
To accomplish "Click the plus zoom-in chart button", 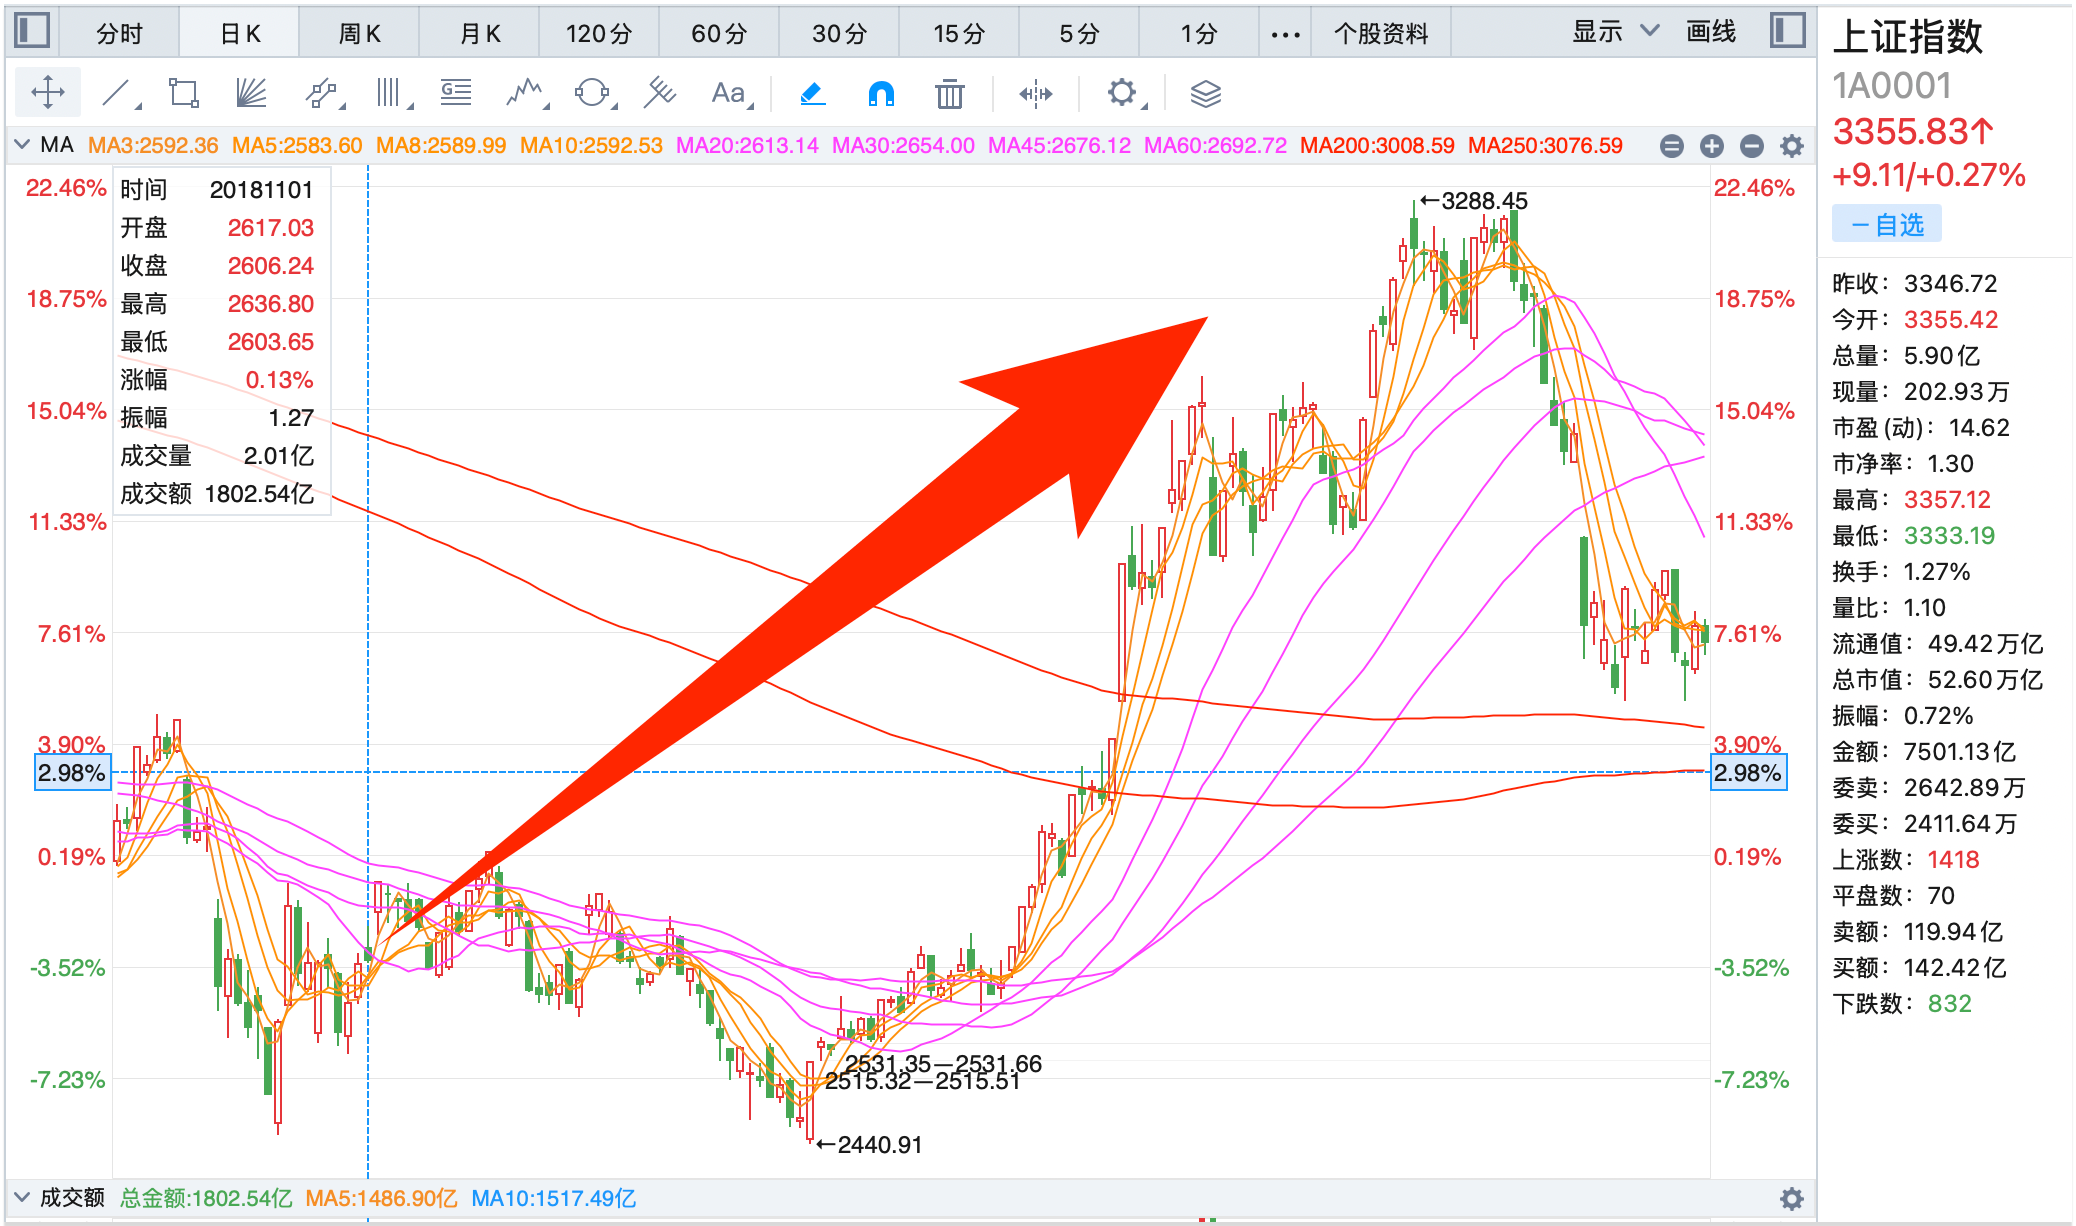I will point(1712,146).
